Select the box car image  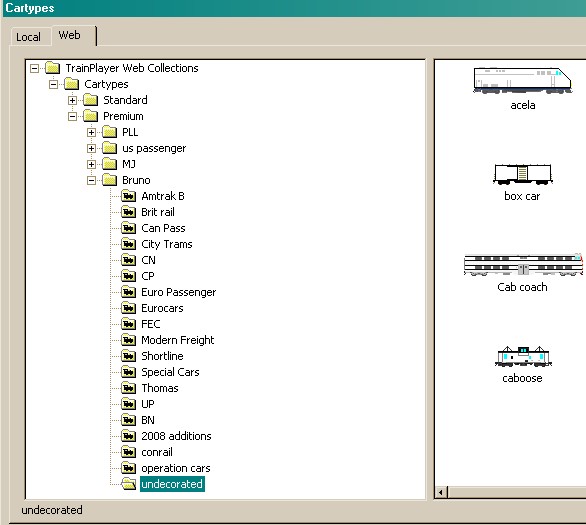(522, 175)
